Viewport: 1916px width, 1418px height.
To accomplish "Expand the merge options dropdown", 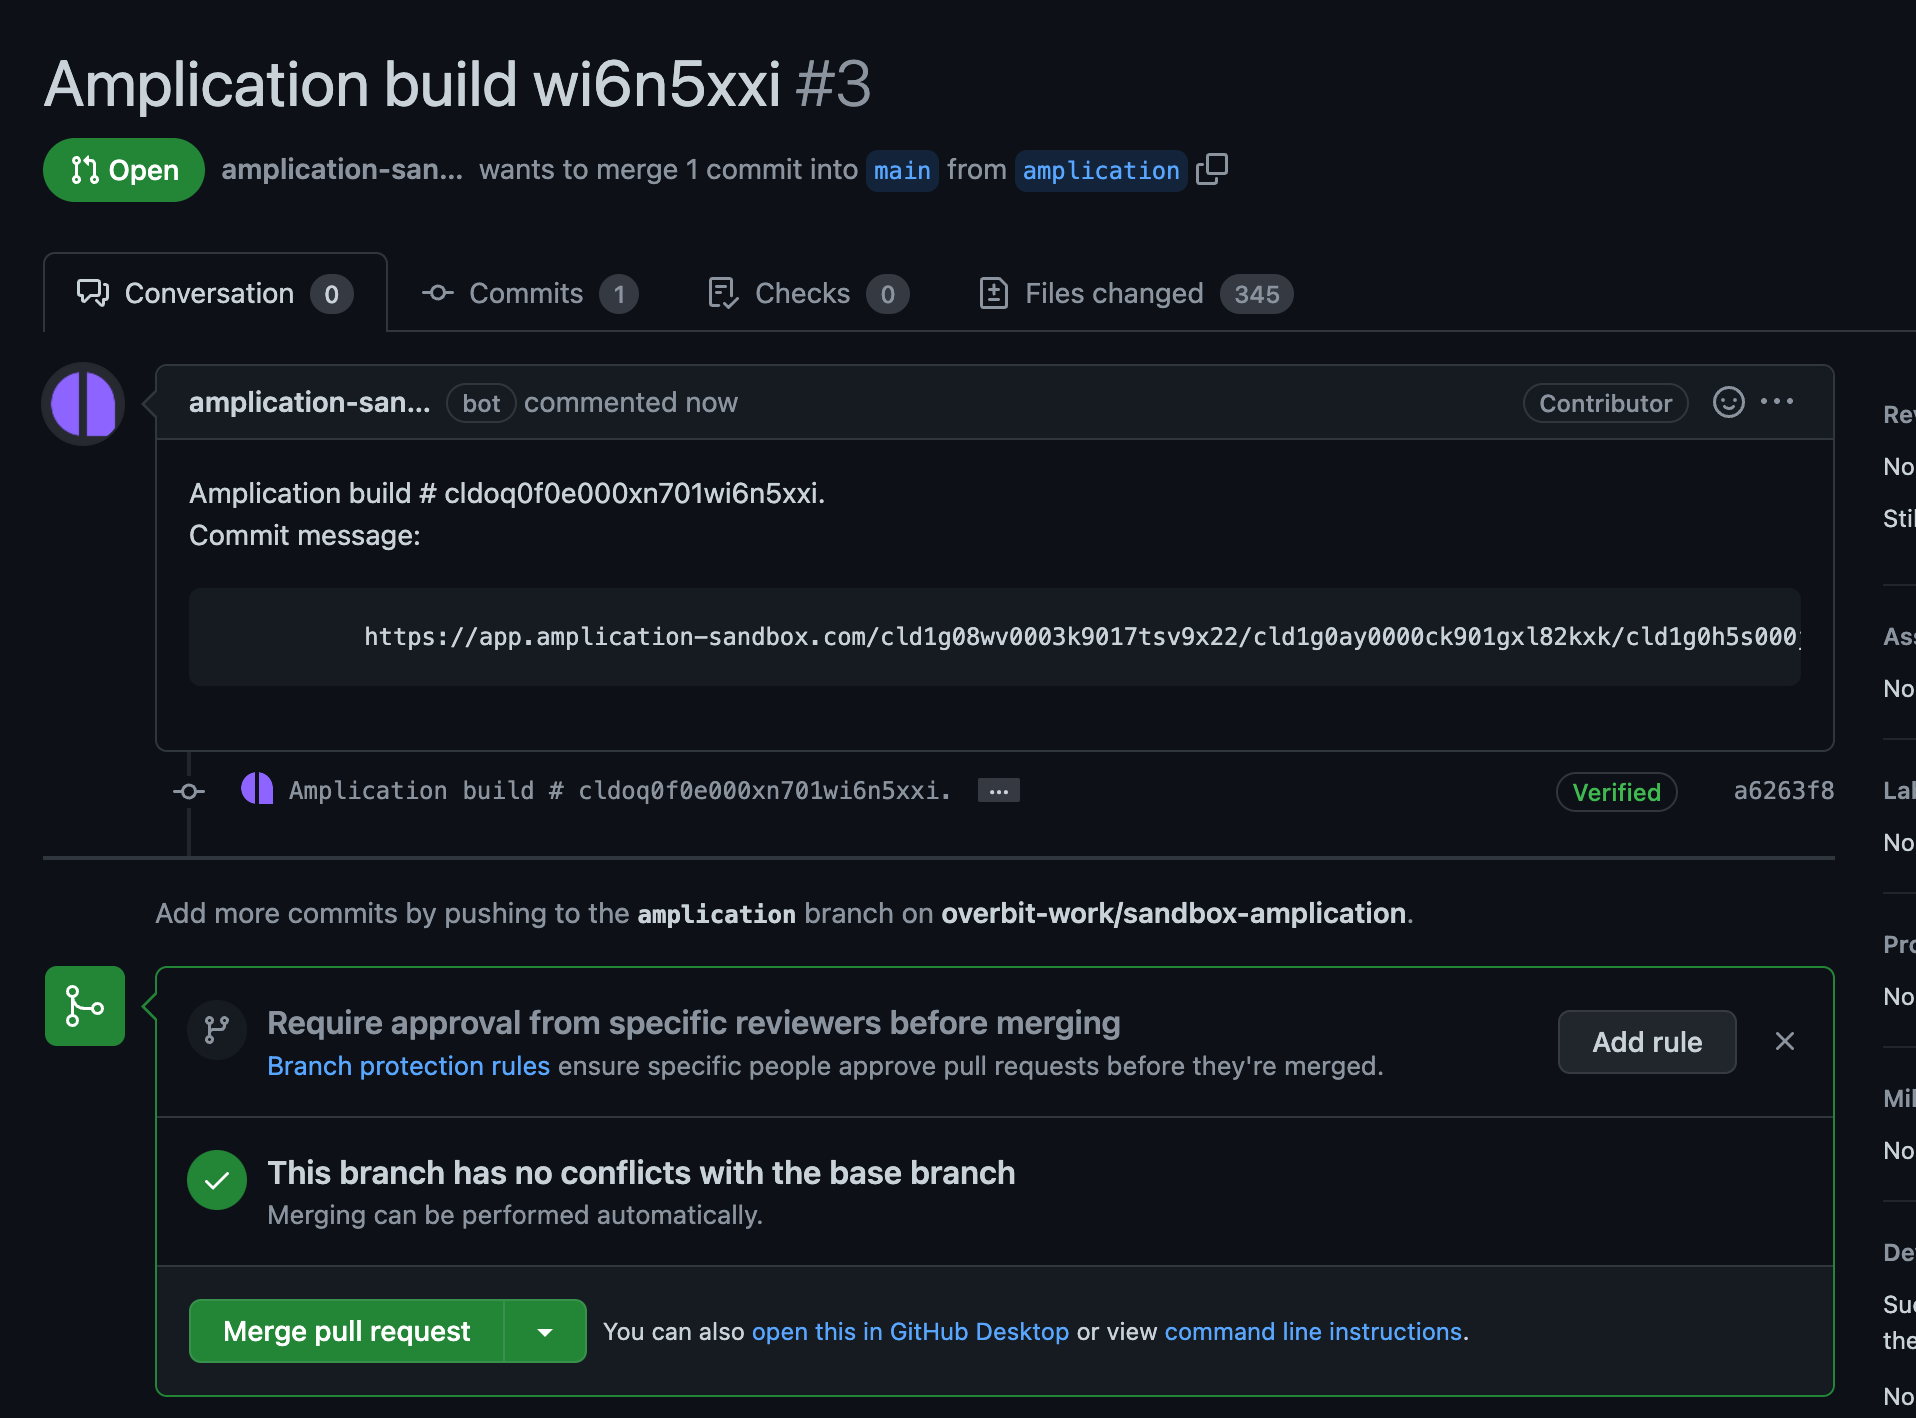I will click(545, 1331).
